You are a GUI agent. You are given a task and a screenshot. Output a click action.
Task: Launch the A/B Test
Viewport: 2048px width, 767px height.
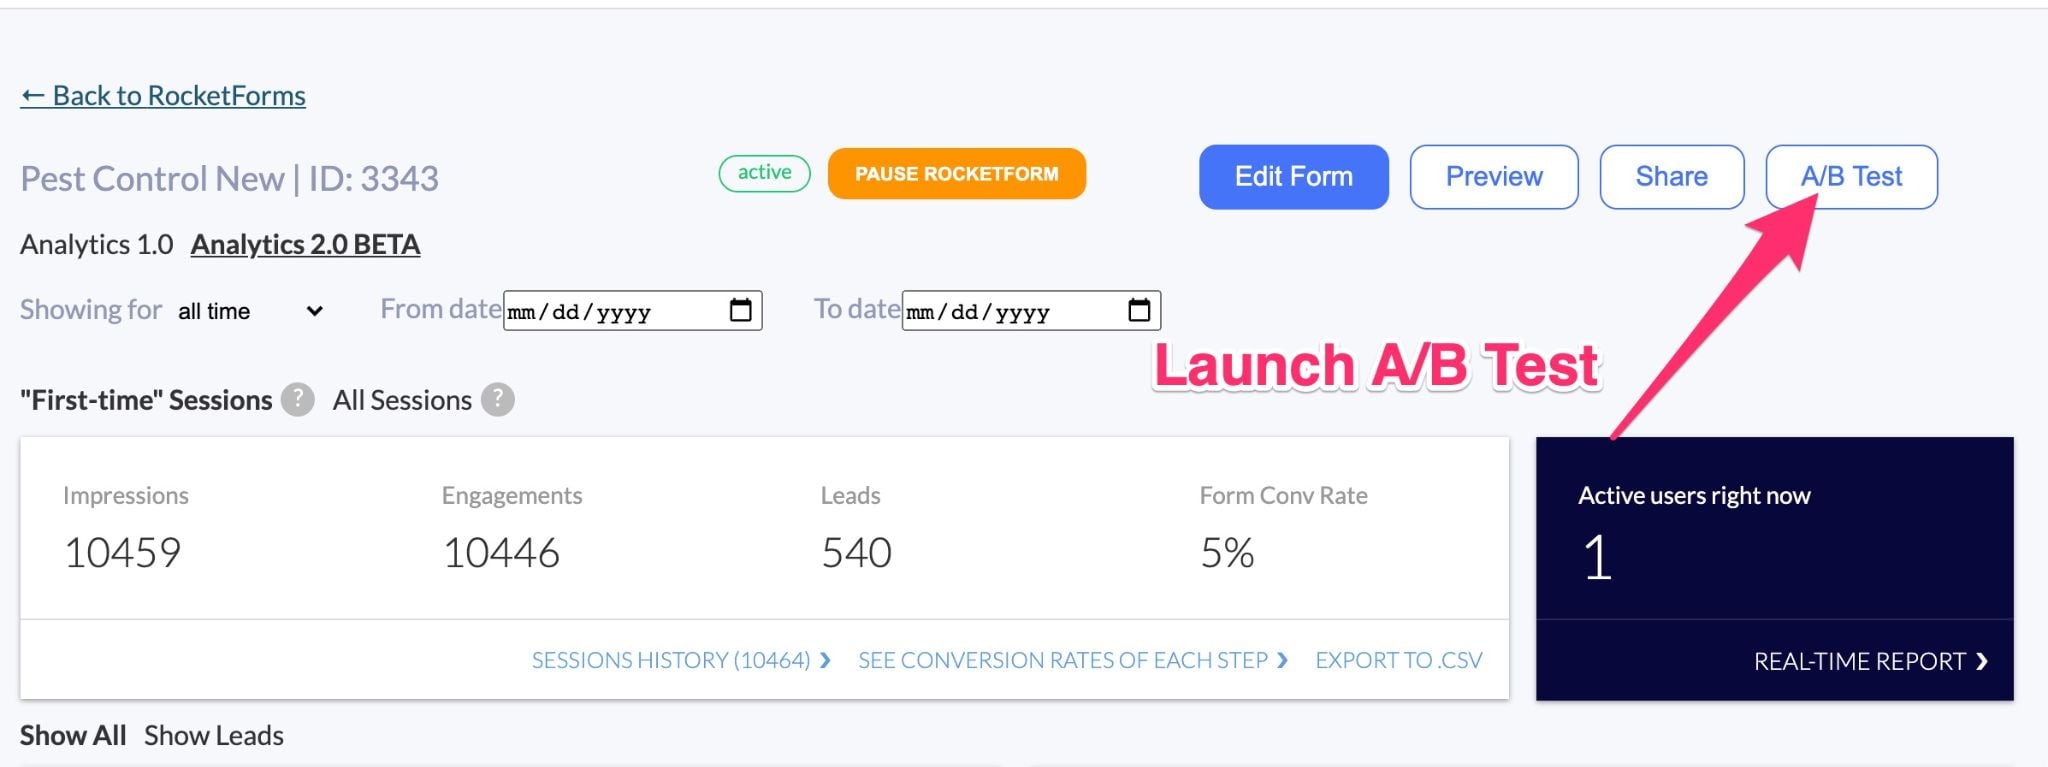pos(1851,177)
